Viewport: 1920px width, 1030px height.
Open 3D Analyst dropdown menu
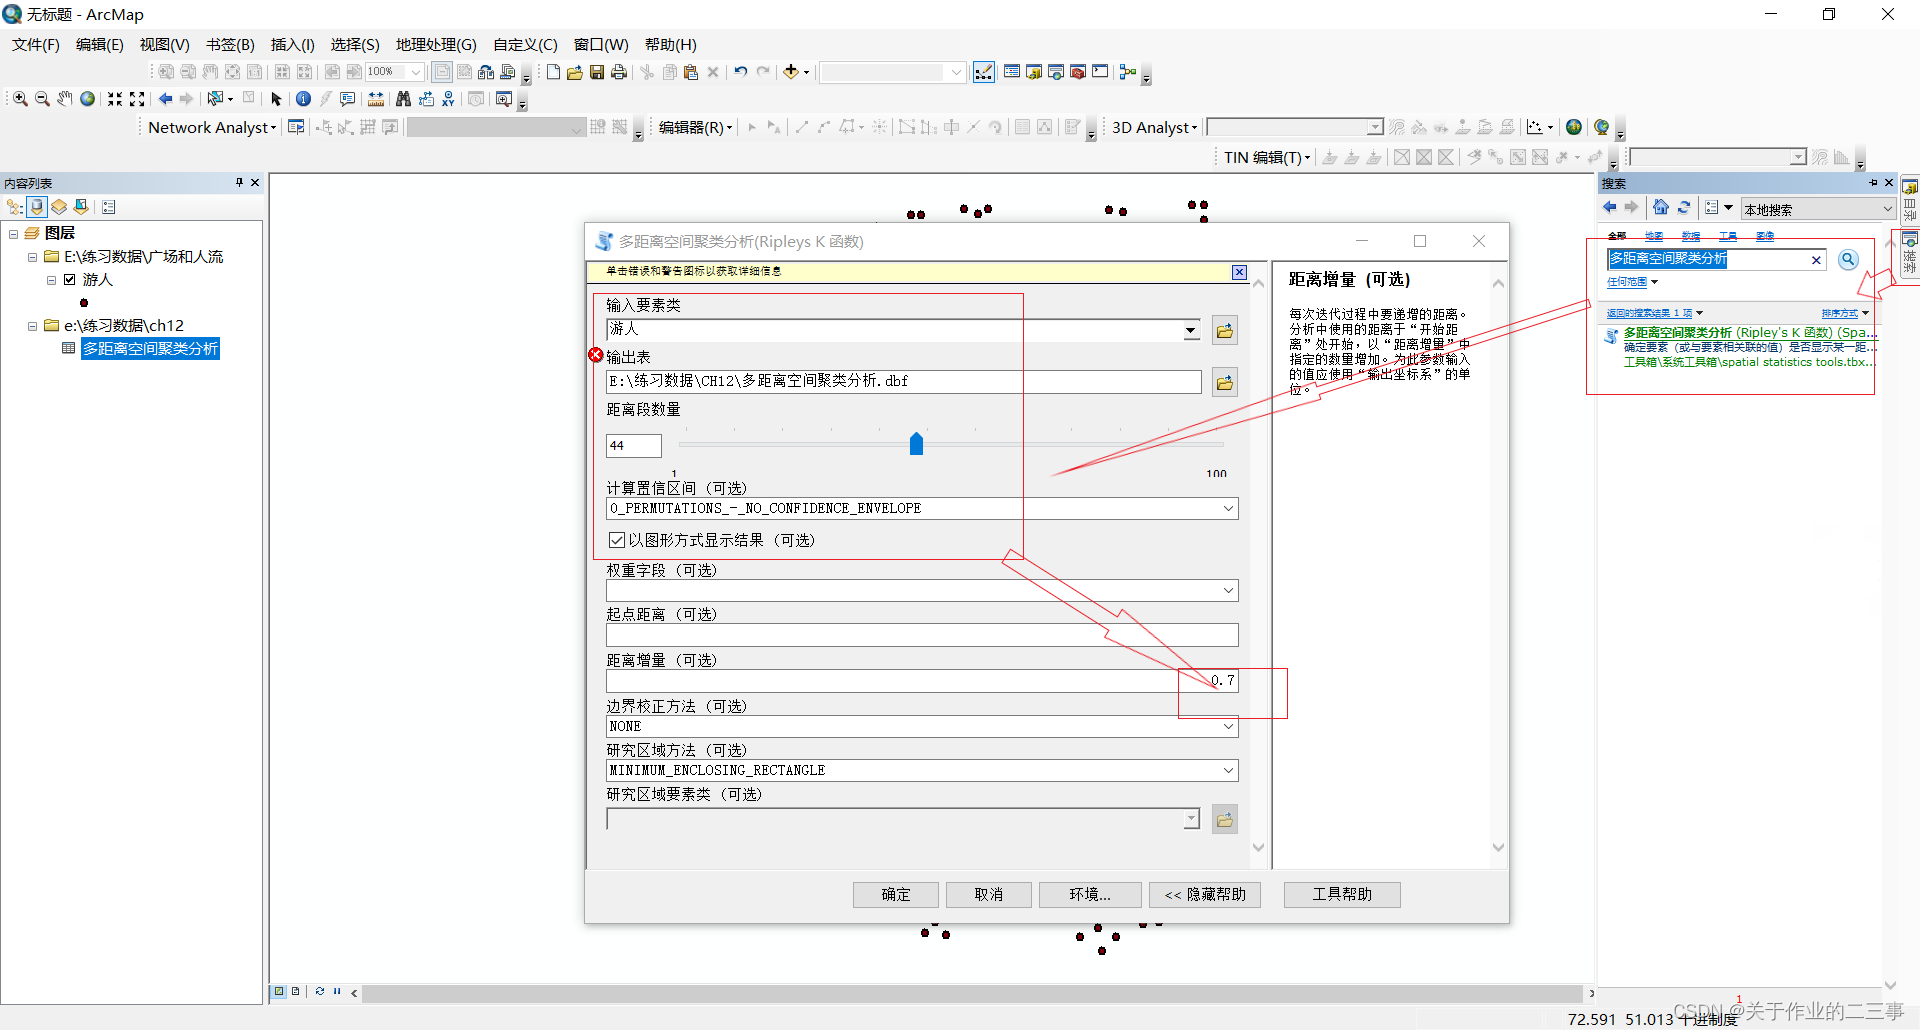[x=1154, y=127]
